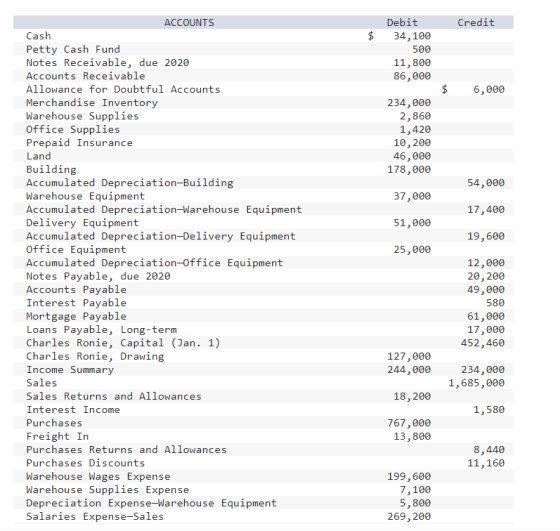The height and width of the screenshot is (531, 560).
Task: Click the Building value 178,000
Action: coord(409,169)
